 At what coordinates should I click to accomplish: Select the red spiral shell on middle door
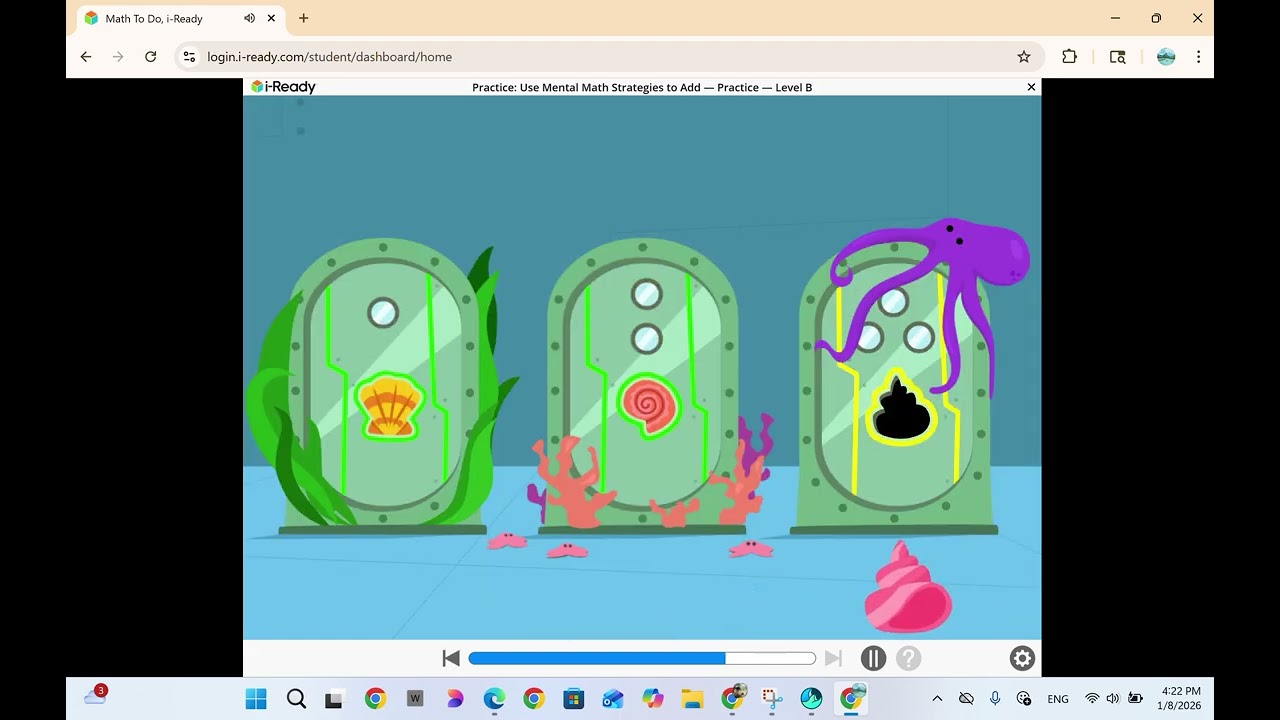coord(649,405)
